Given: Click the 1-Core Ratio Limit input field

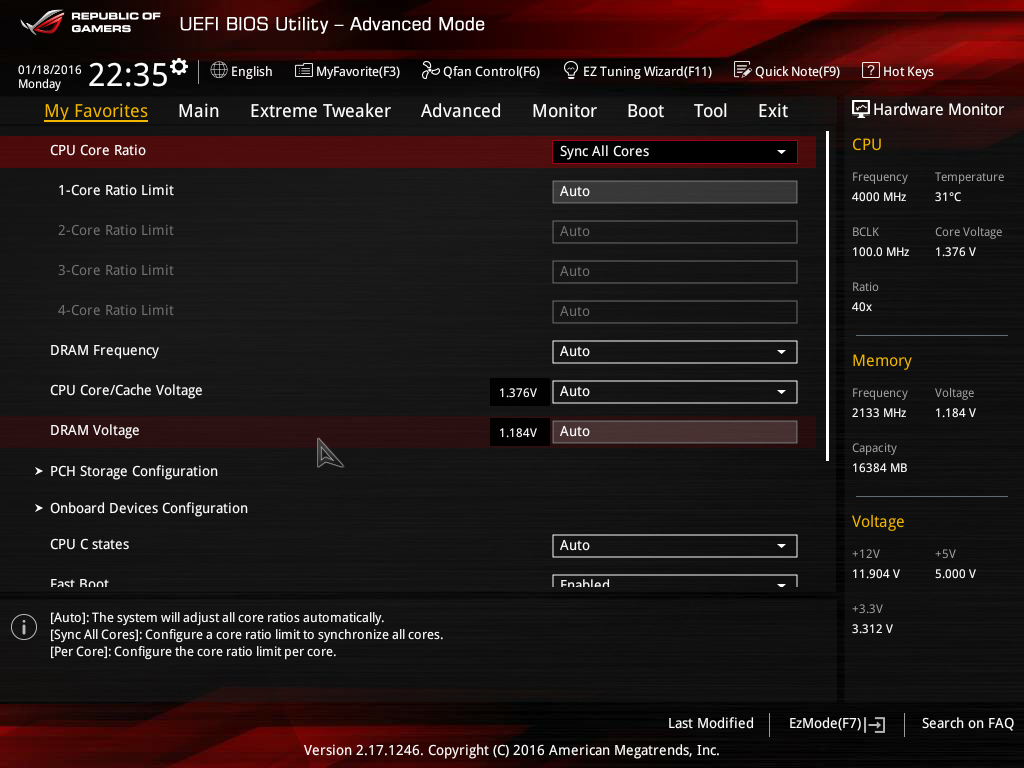Looking at the screenshot, I should (675, 191).
